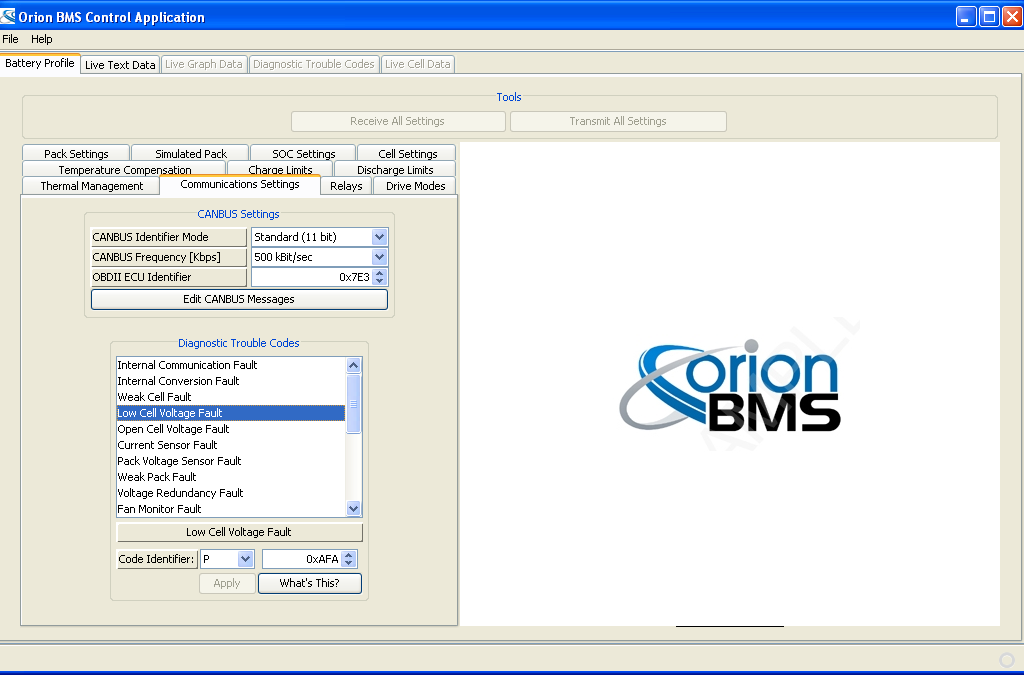Click Receive All Settings button

(398, 121)
